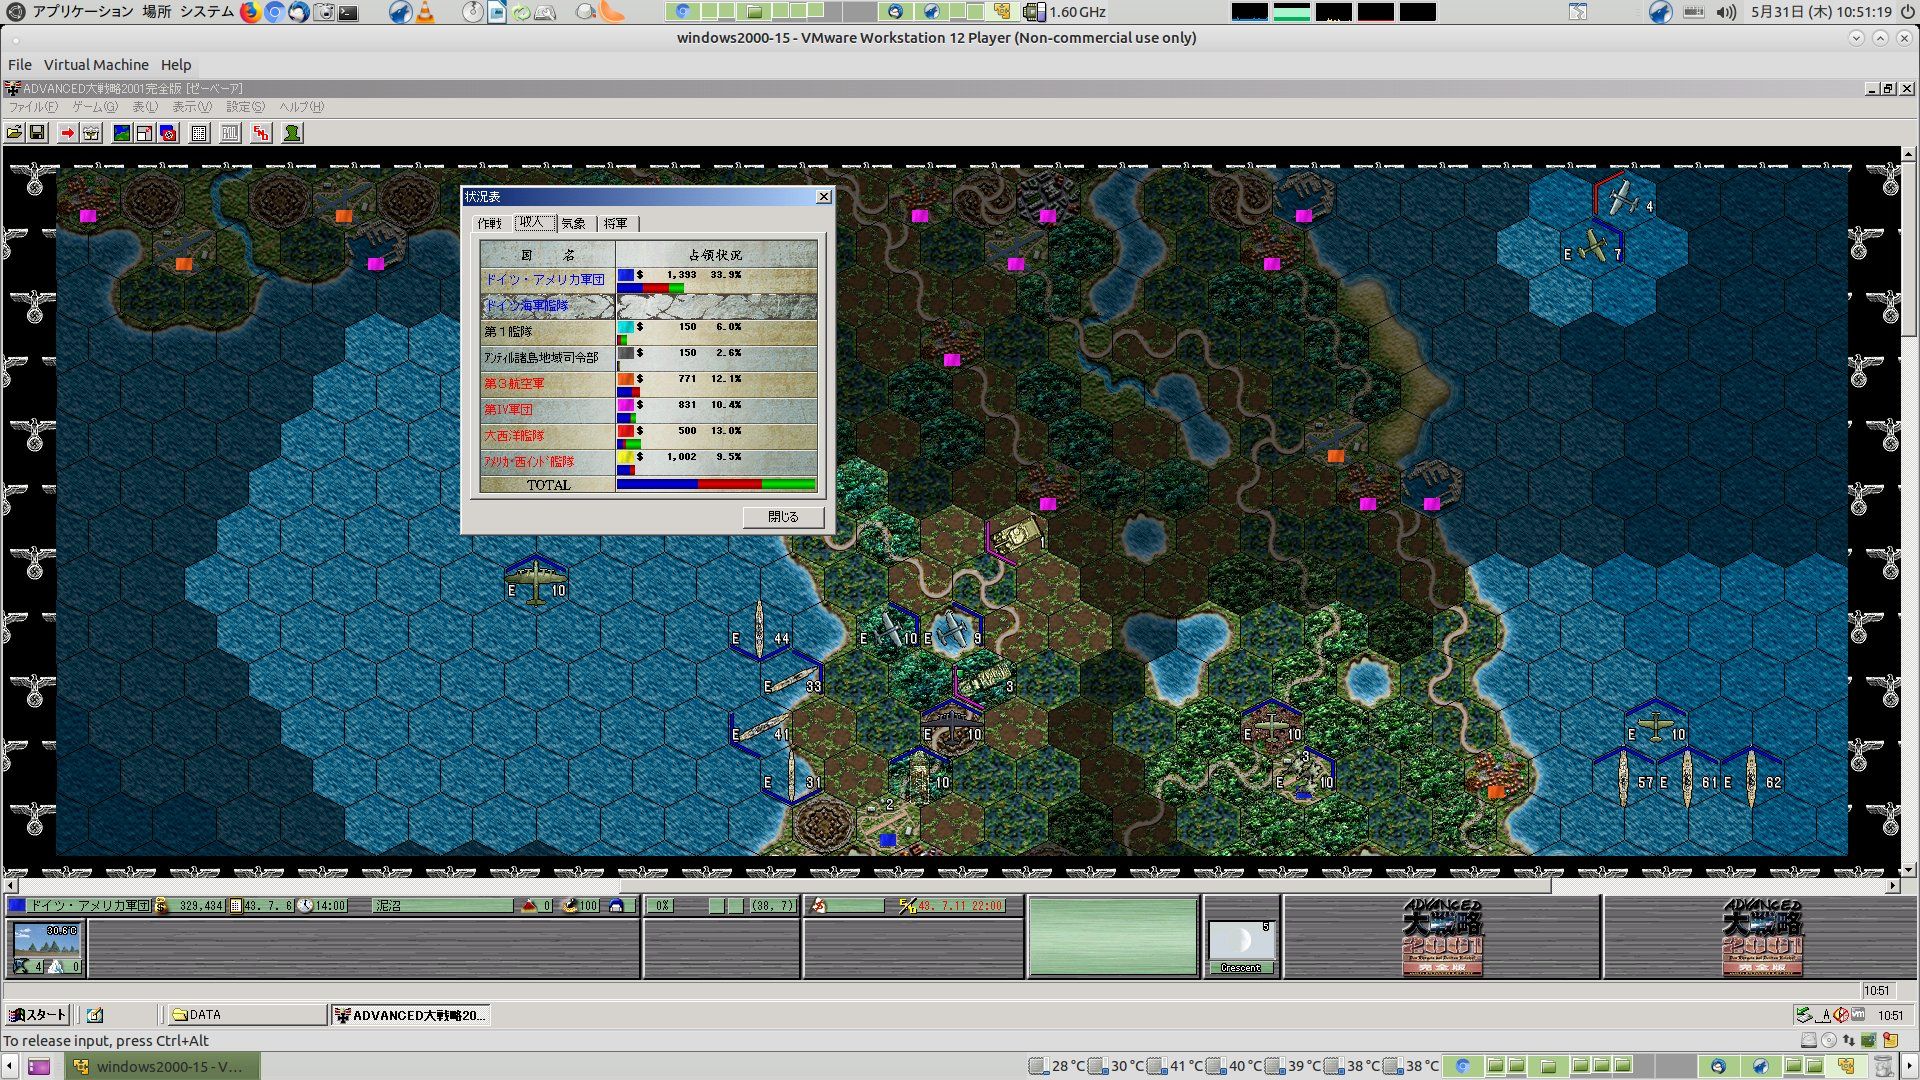This screenshot has height=1080, width=1920.
Task: Click the open file folder toolbar icon
Action: 15,133
